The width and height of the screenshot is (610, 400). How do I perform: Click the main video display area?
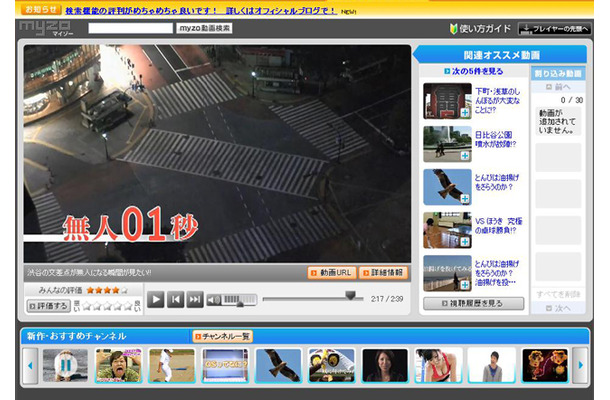point(217,153)
